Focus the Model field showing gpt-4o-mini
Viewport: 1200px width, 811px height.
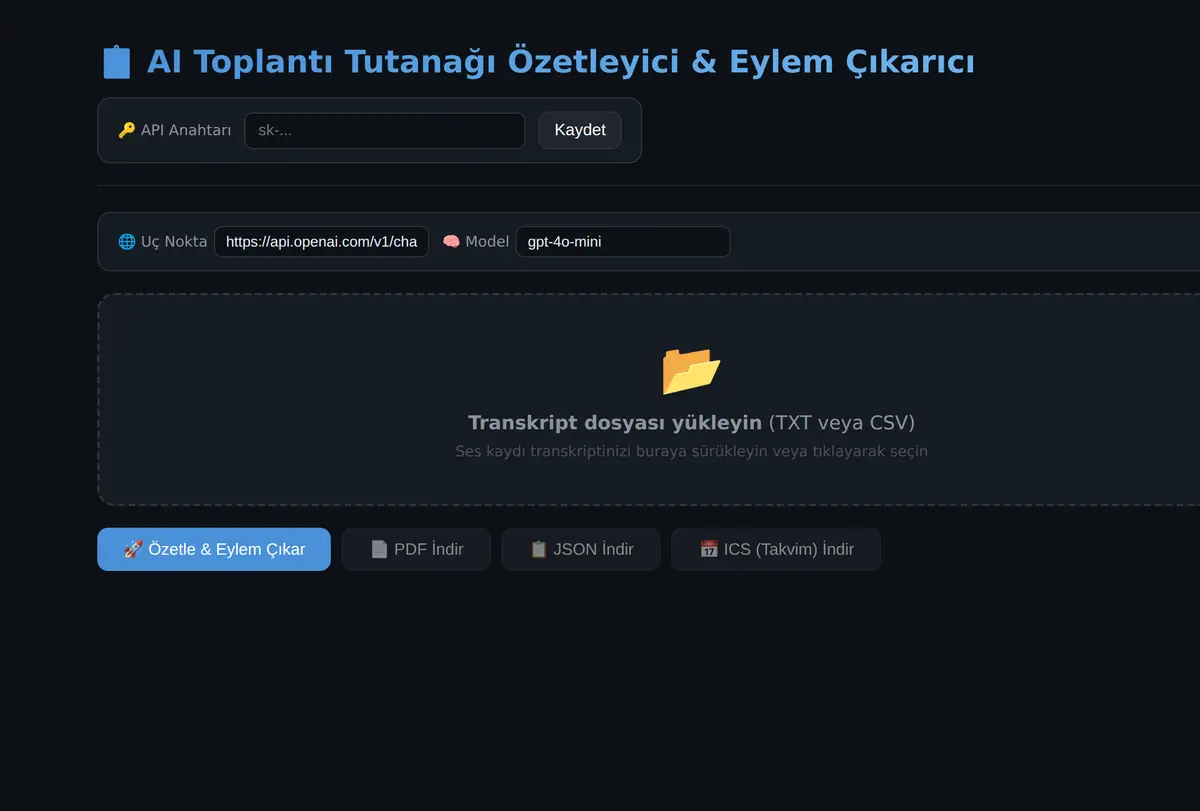[623, 241]
